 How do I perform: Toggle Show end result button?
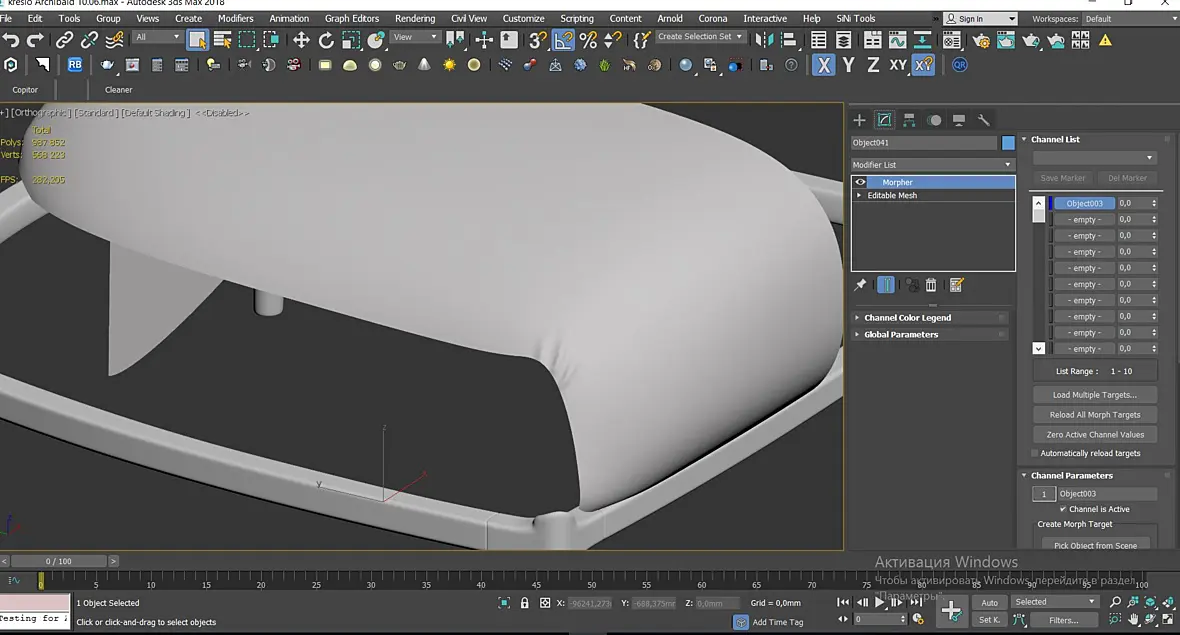886,284
